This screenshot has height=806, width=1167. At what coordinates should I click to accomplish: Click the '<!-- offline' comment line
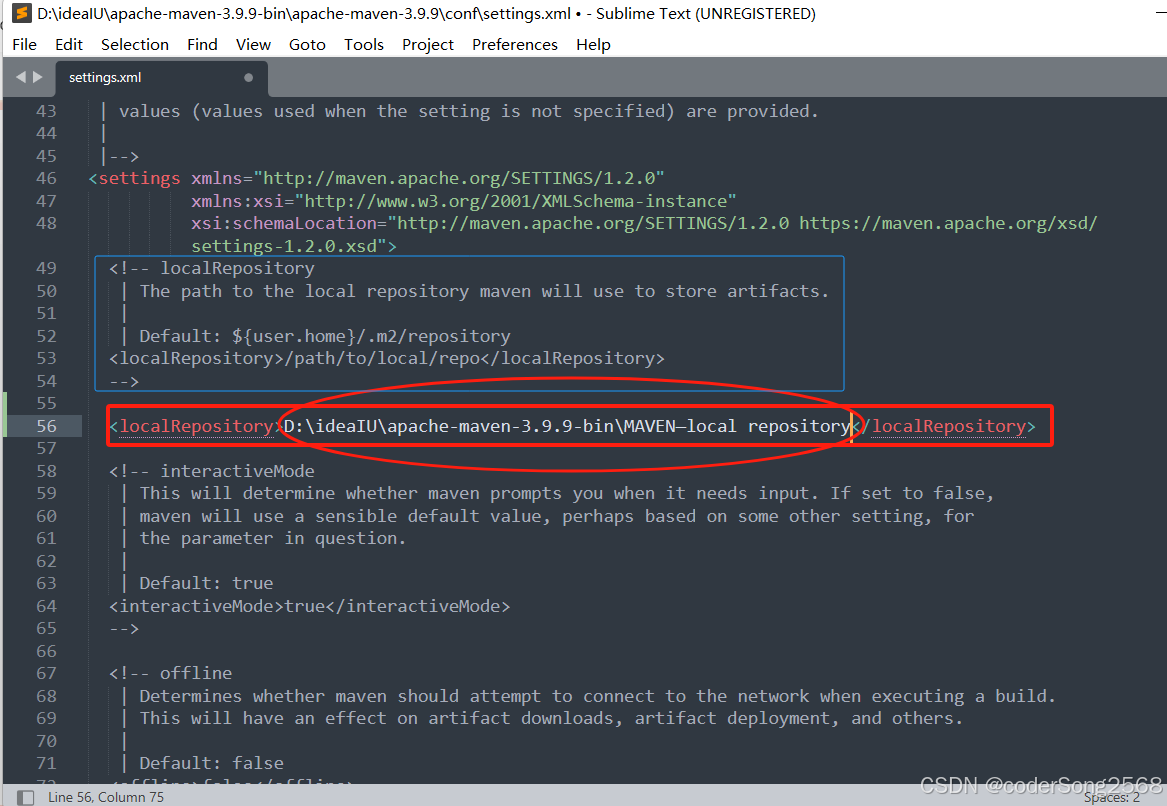click(x=170, y=674)
